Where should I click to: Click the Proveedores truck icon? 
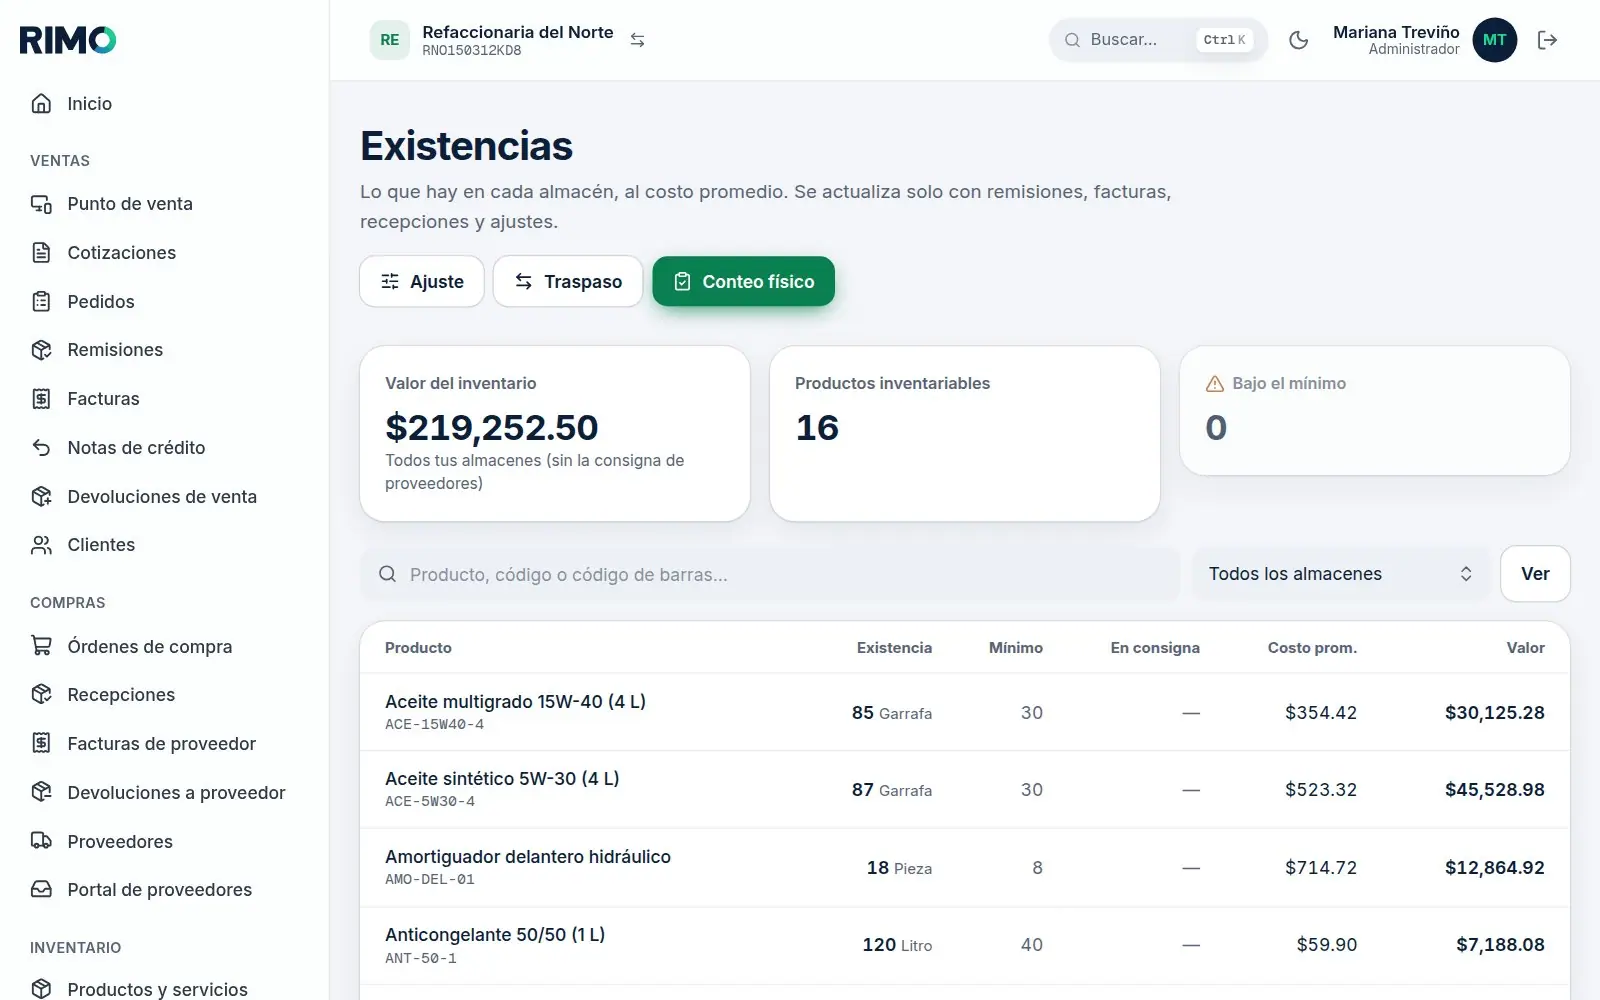pos(41,842)
